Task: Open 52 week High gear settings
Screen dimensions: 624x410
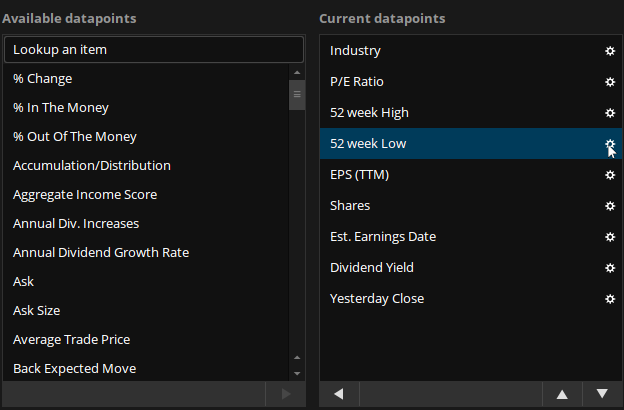Action: (x=610, y=113)
